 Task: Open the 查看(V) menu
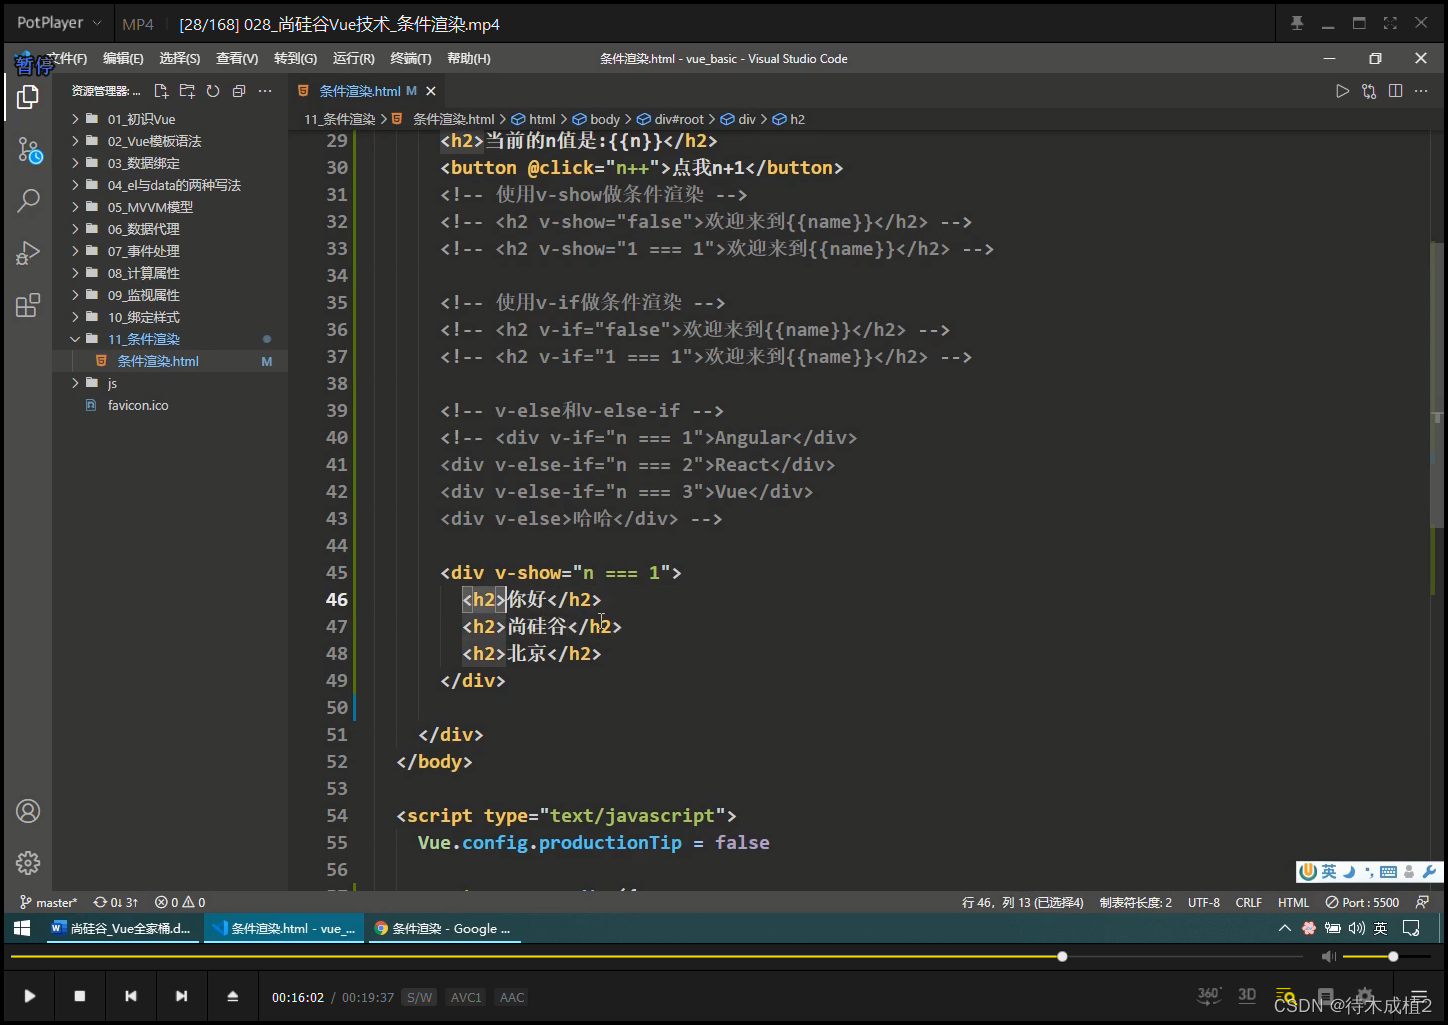click(x=237, y=59)
